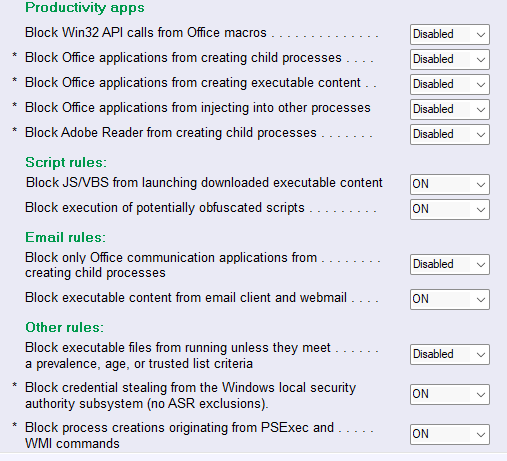This screenshot has height=461, width=507.
Task: Open Office executable content rule dropdown
Action: coord(450,84)
